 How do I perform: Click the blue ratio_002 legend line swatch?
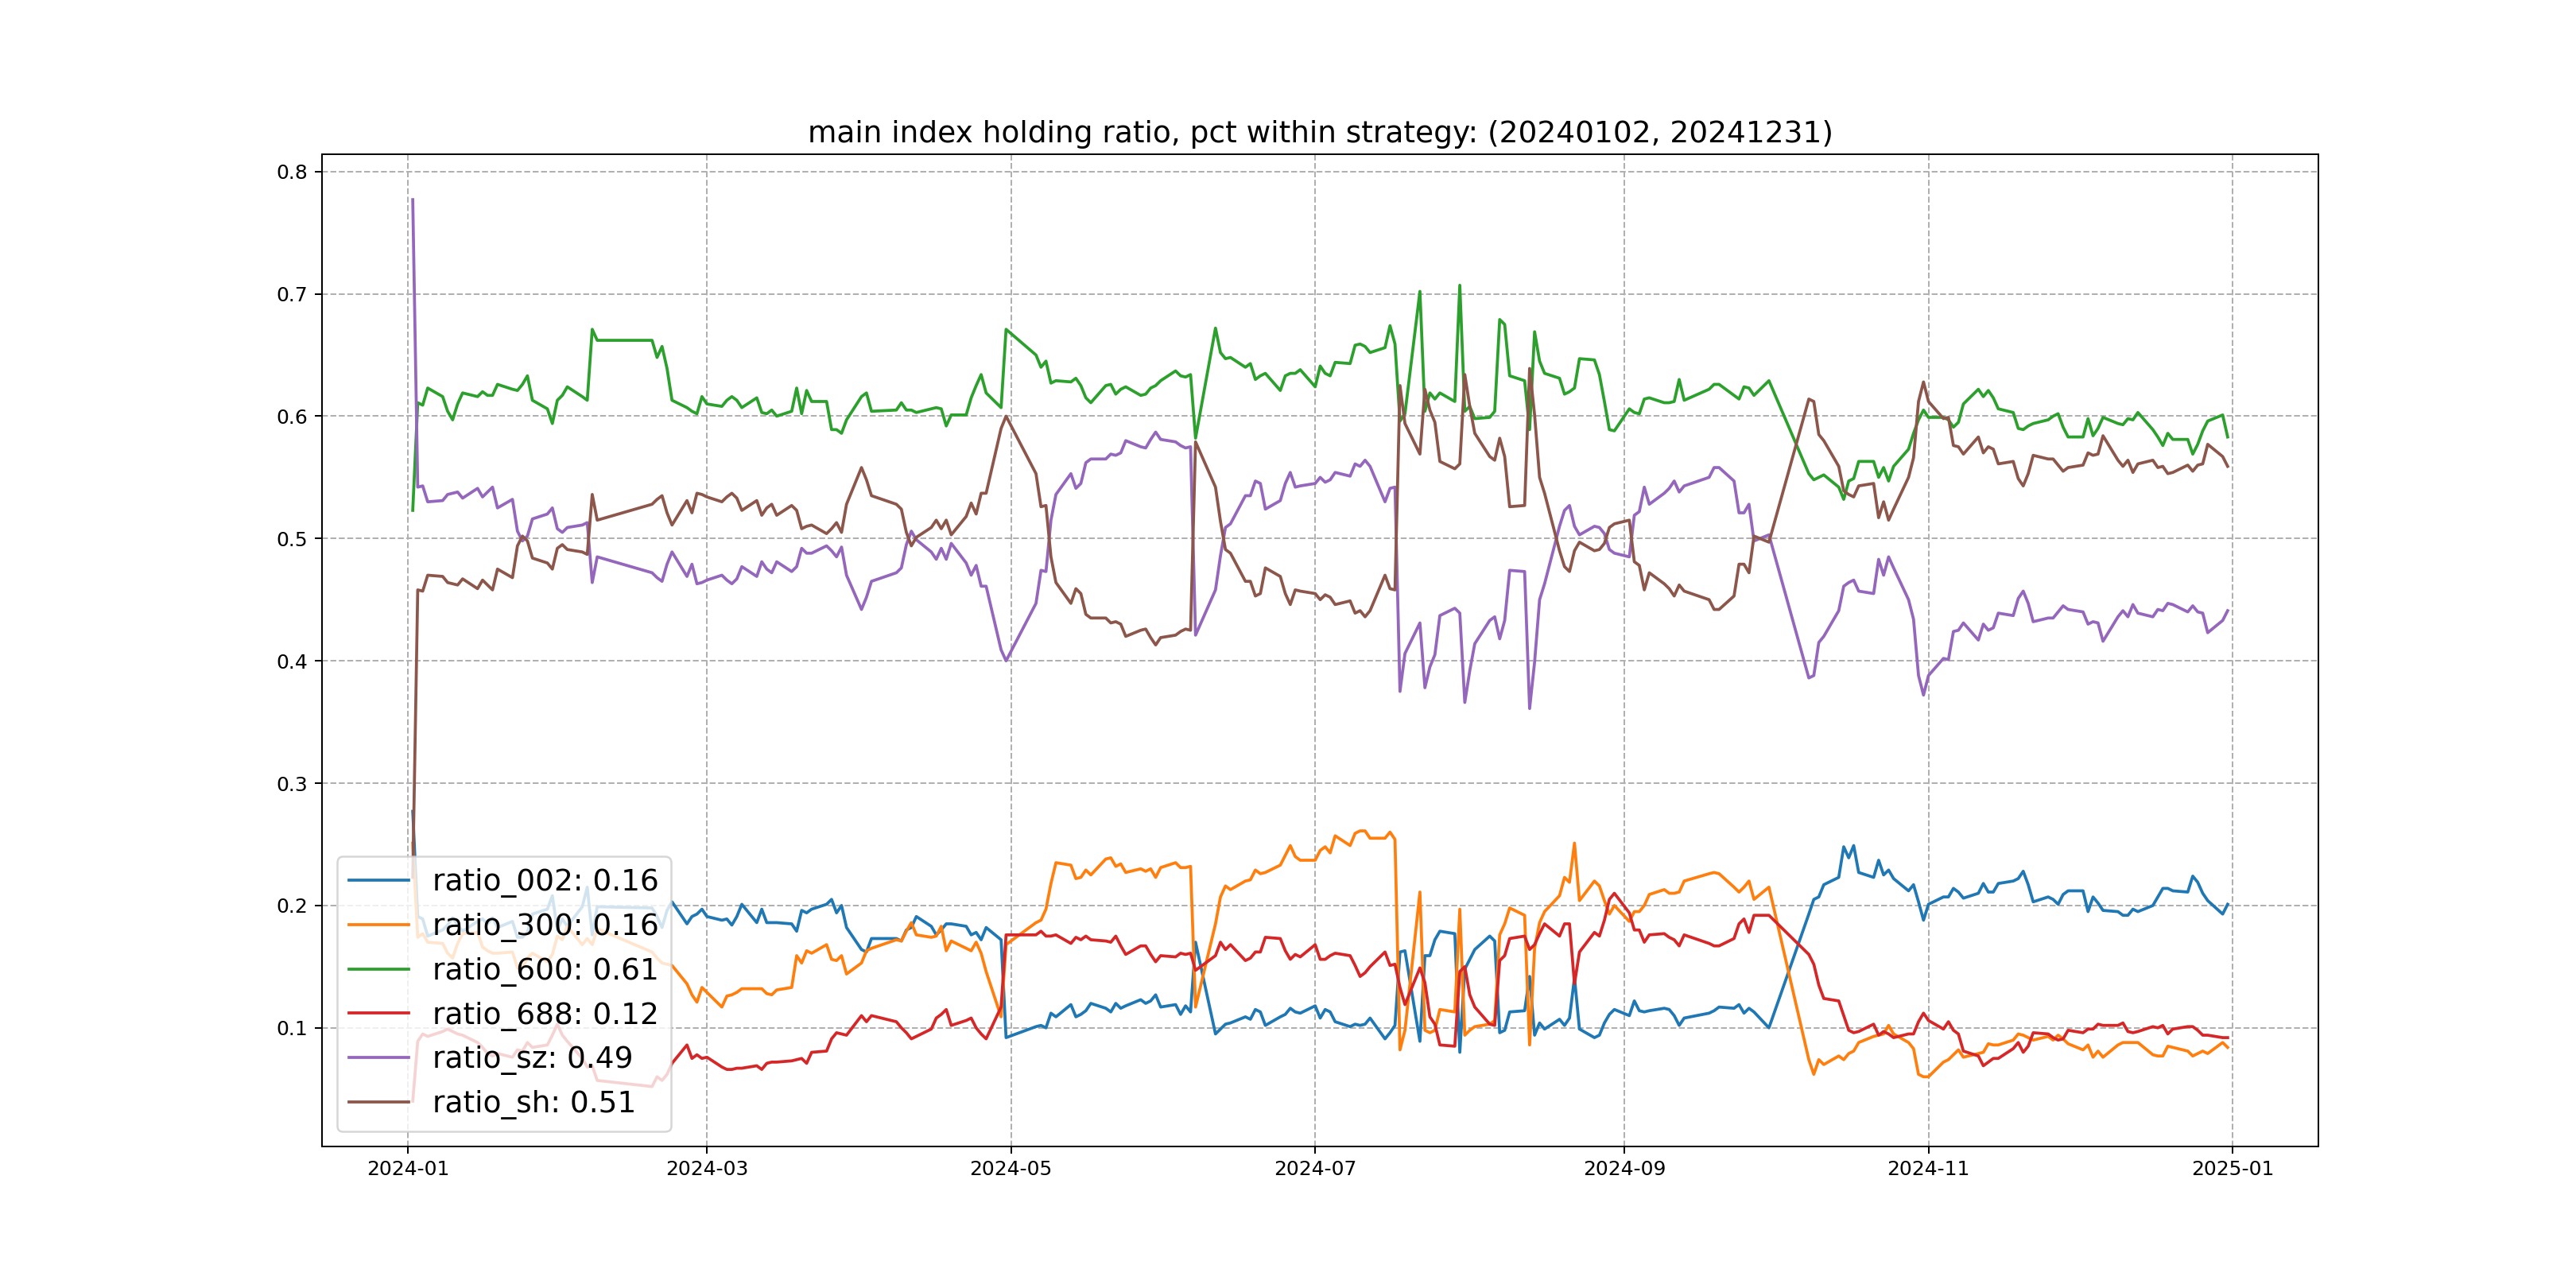pyautogui.click(x=379, y=880)
